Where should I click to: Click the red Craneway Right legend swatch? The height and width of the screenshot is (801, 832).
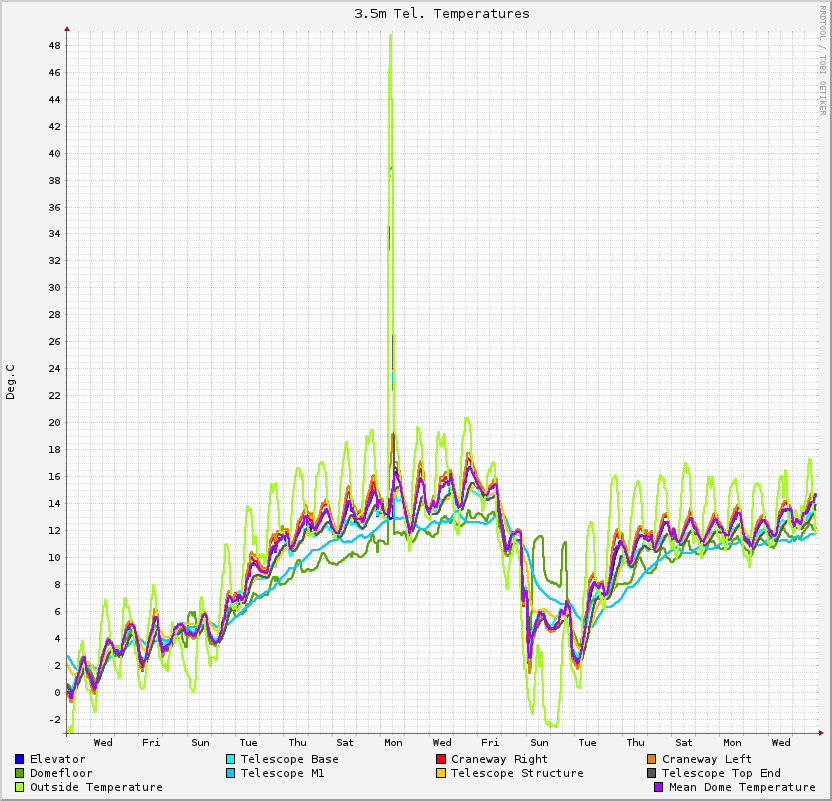click(x=441, y=759)
